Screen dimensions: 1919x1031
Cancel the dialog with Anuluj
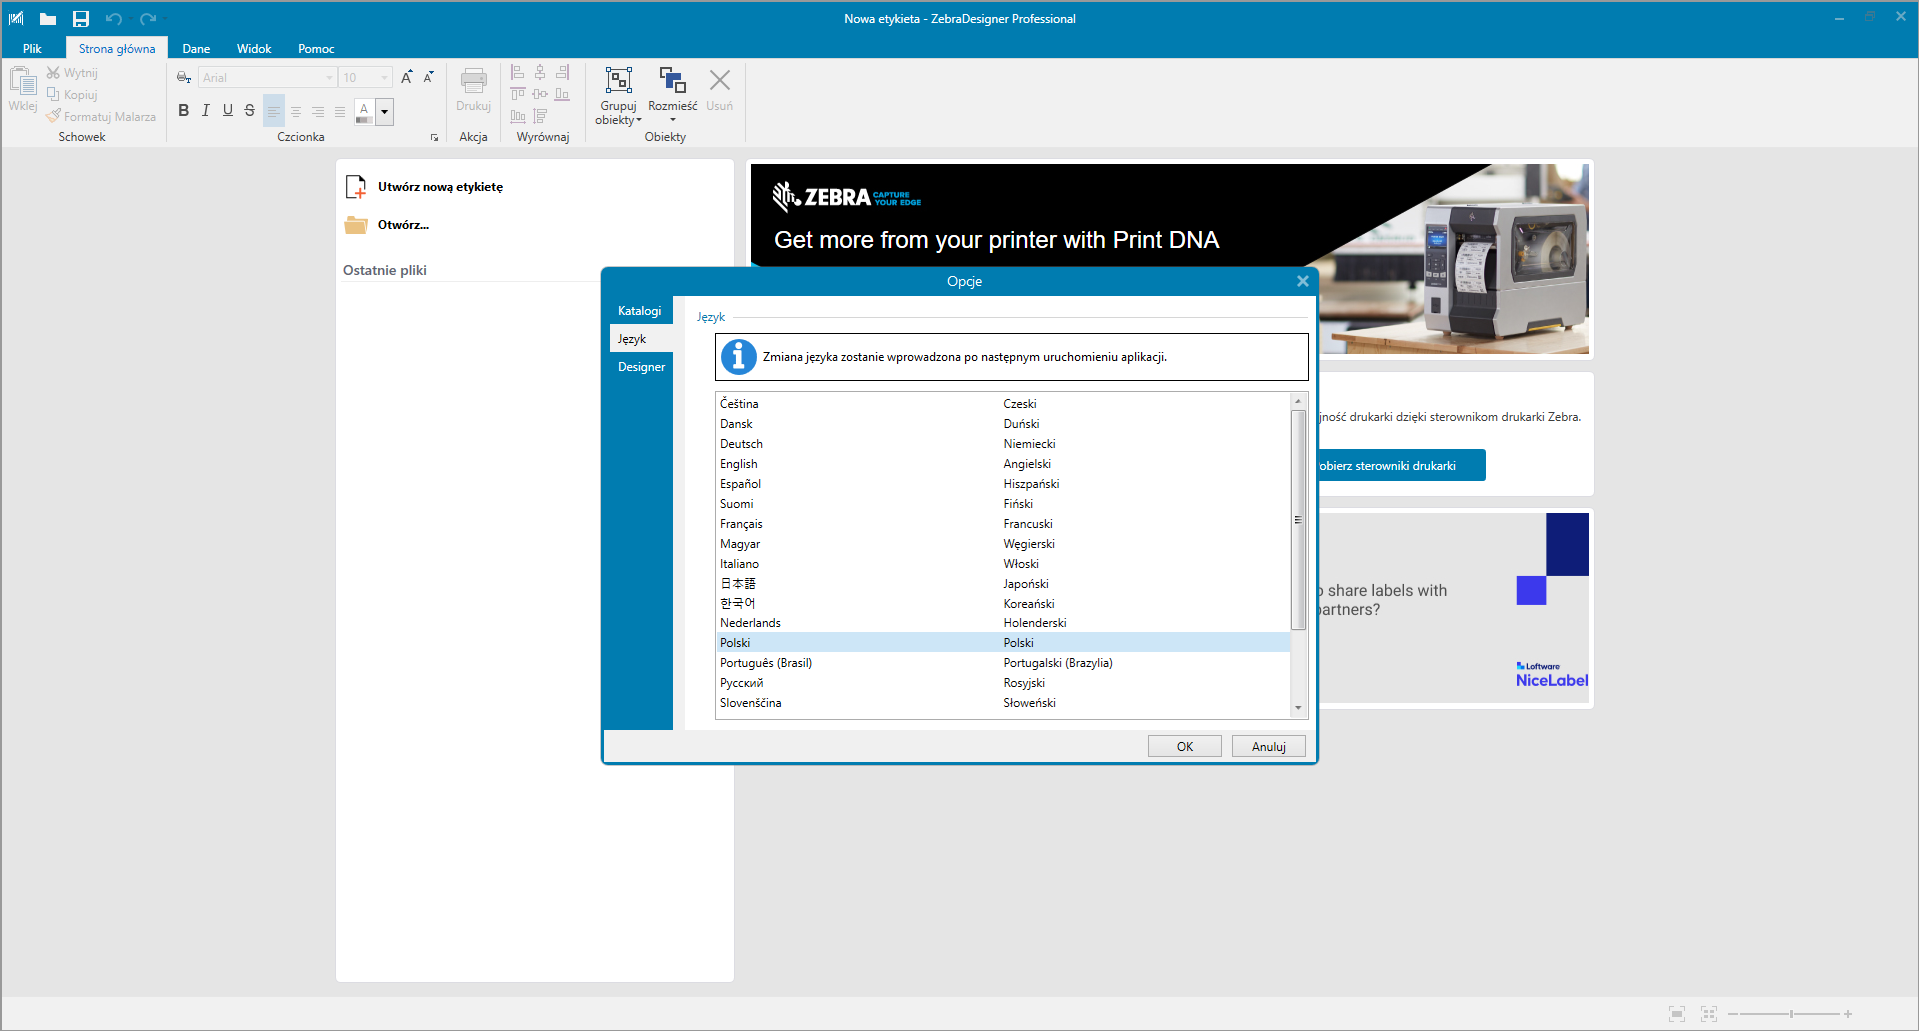pos(1269,746)
